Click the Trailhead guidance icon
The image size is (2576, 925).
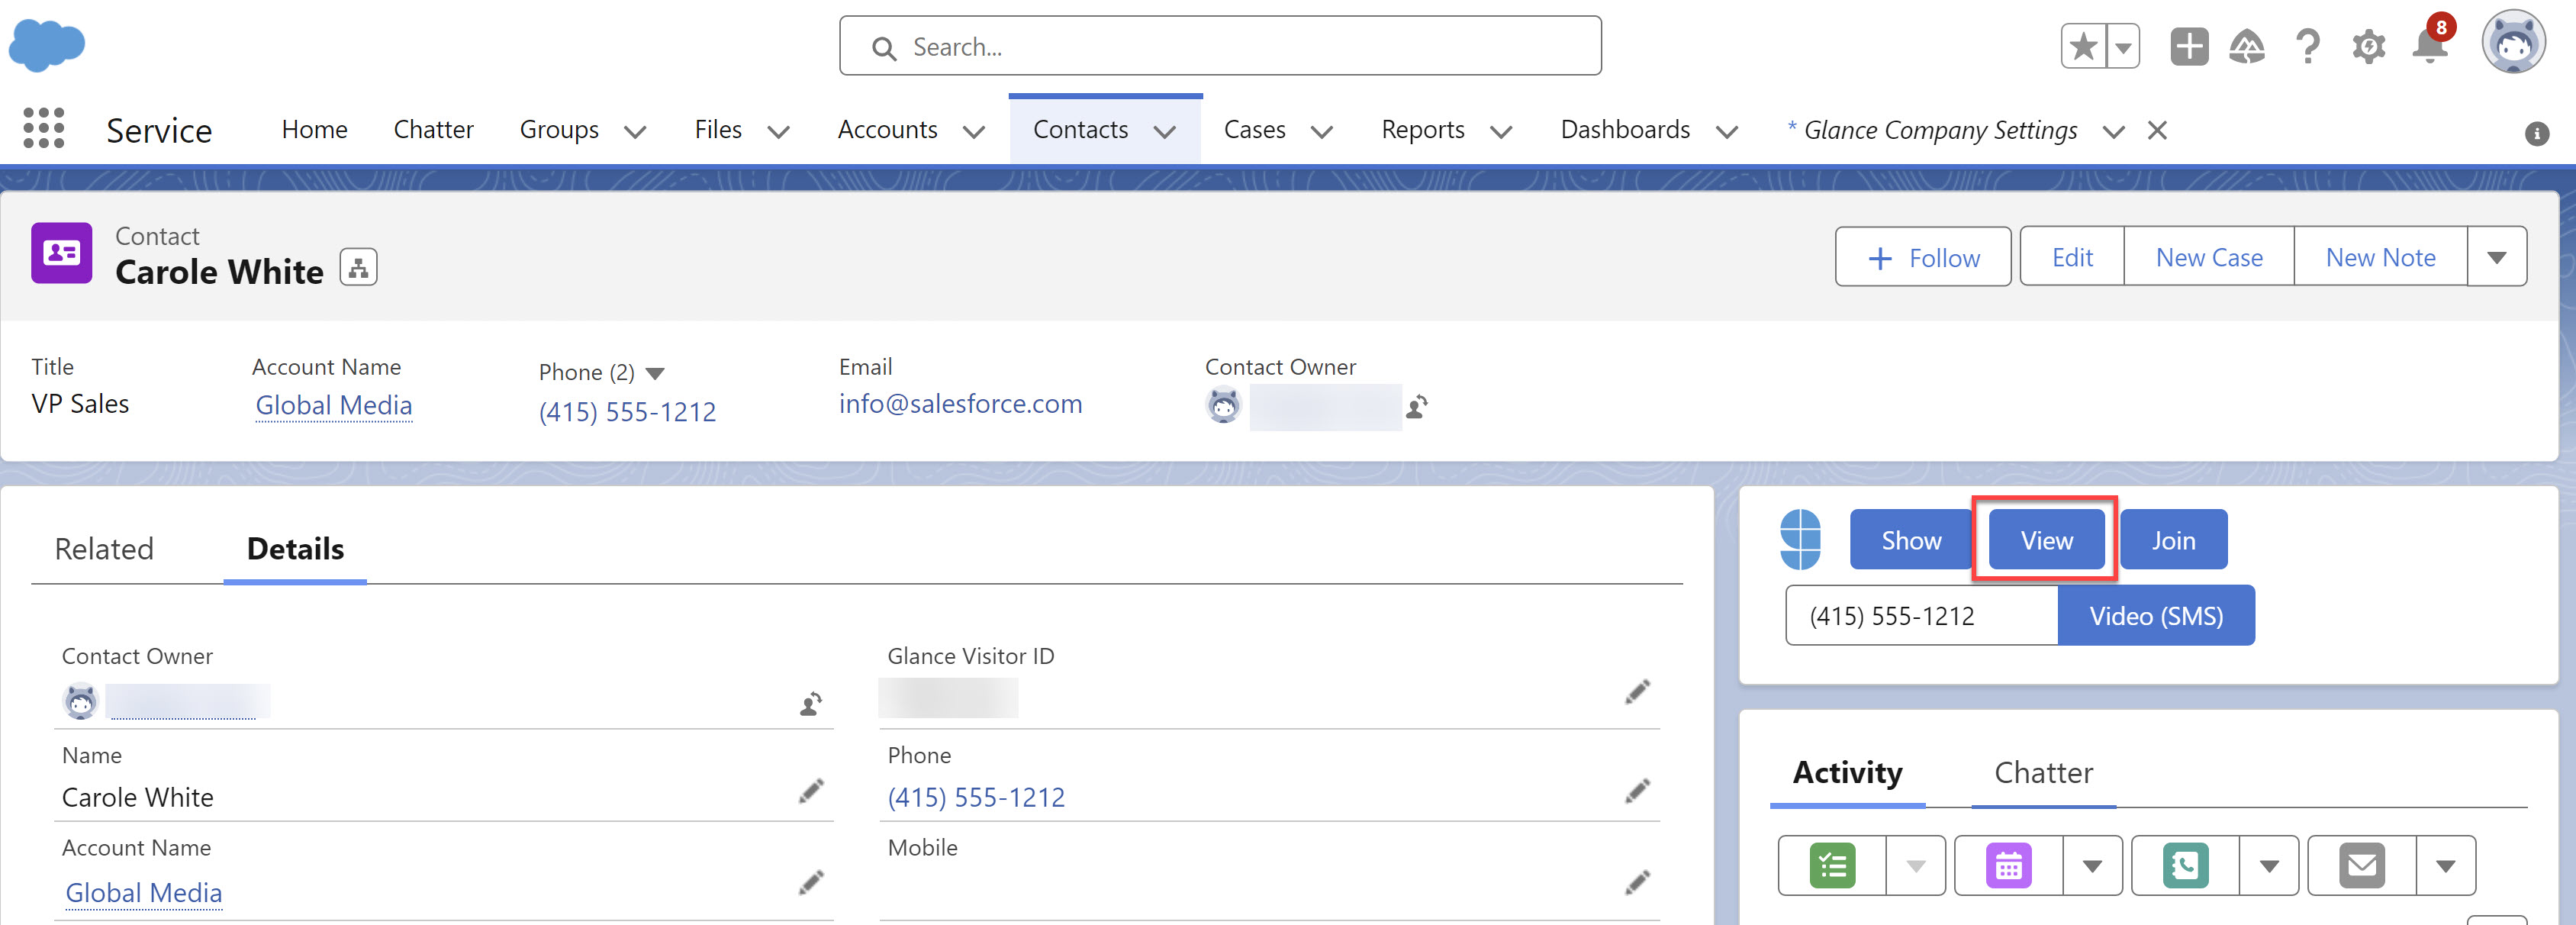coord(2247,47)
